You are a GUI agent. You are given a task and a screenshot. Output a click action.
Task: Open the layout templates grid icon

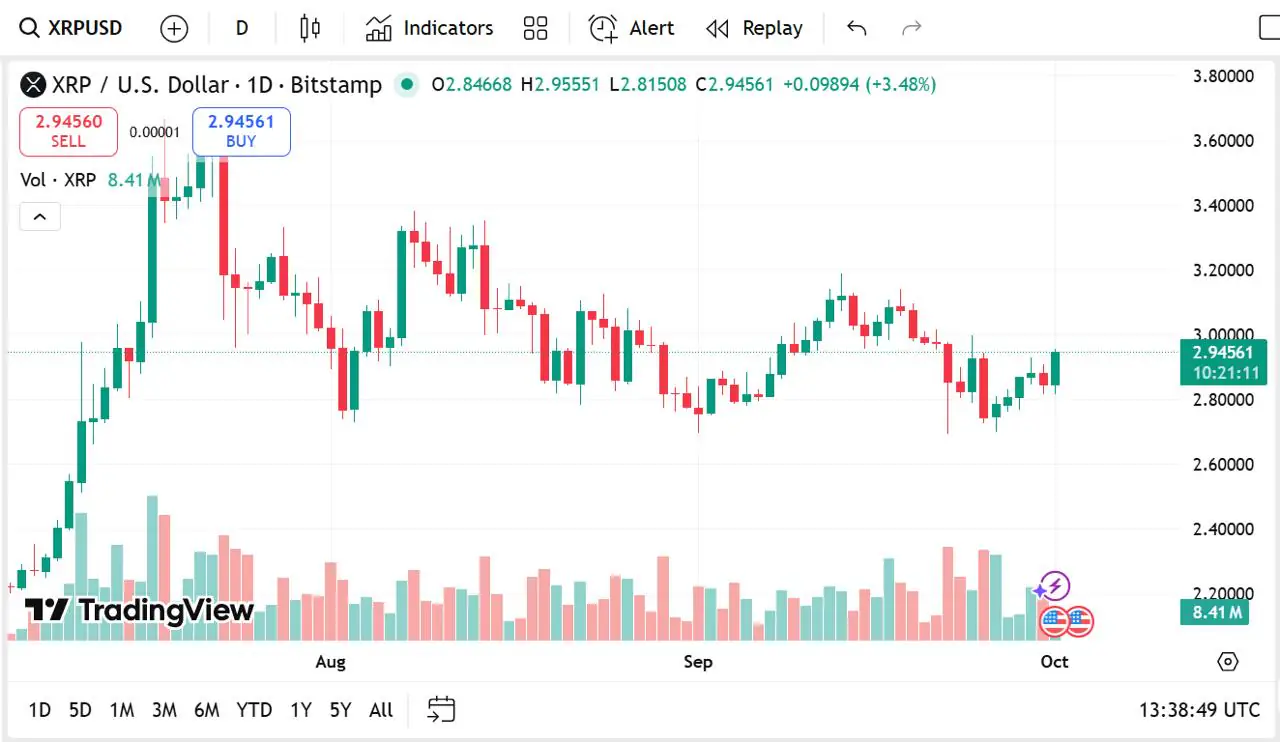pyautogui.click(x=536, y=28)
